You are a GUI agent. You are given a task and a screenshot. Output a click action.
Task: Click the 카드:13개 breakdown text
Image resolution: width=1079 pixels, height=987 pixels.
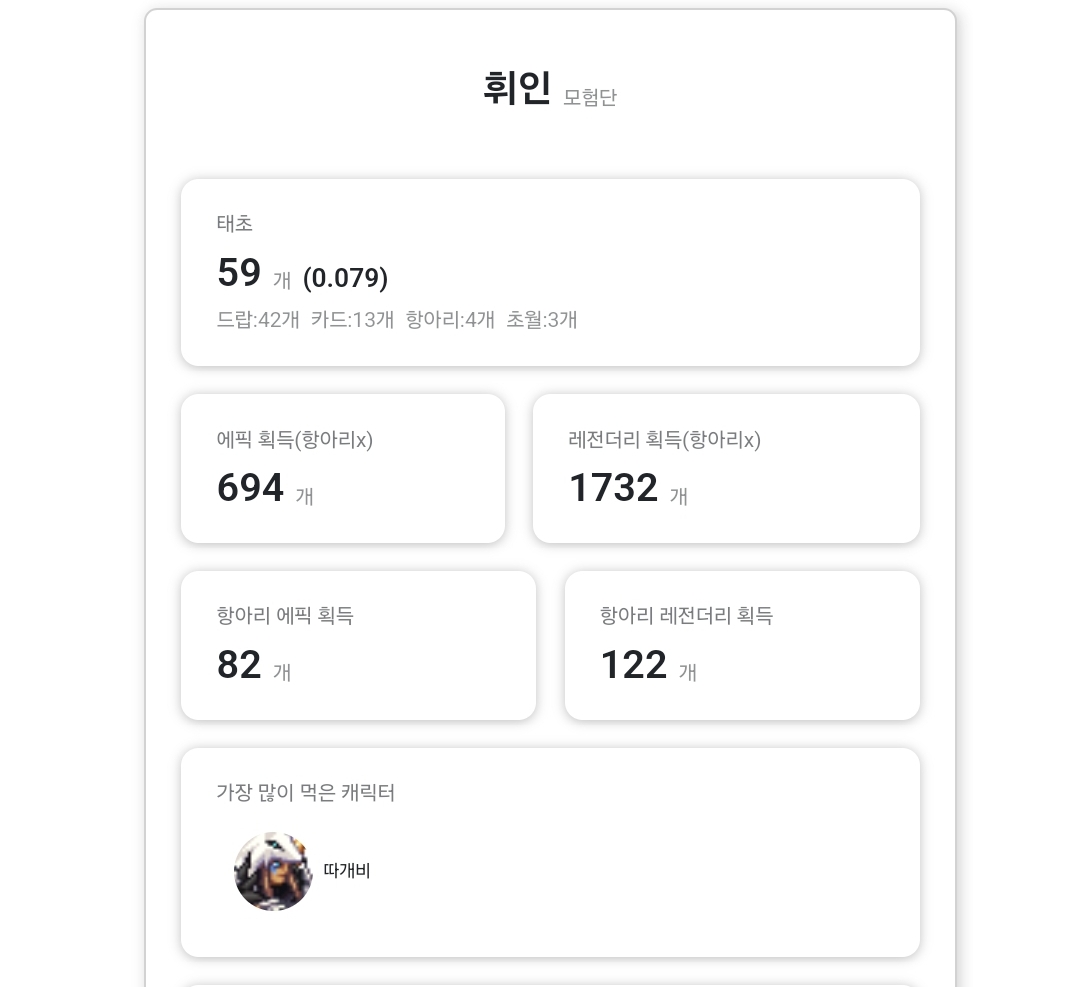click(352, 320)
